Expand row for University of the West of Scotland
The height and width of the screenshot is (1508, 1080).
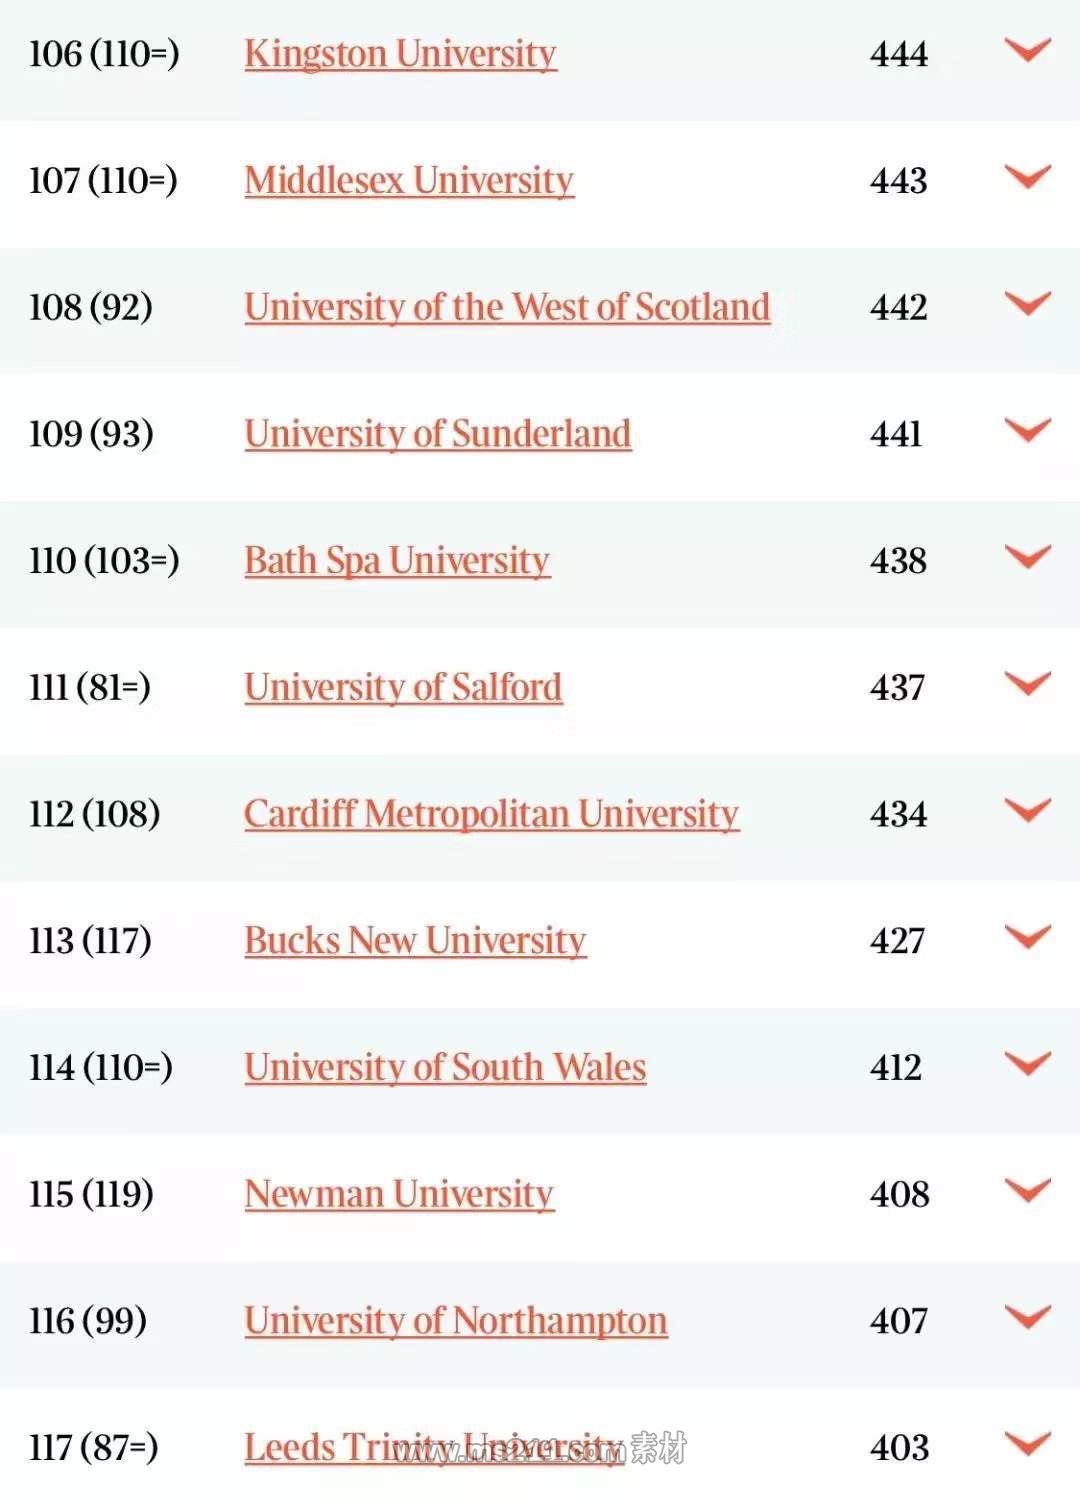[x=1027, y=303]
